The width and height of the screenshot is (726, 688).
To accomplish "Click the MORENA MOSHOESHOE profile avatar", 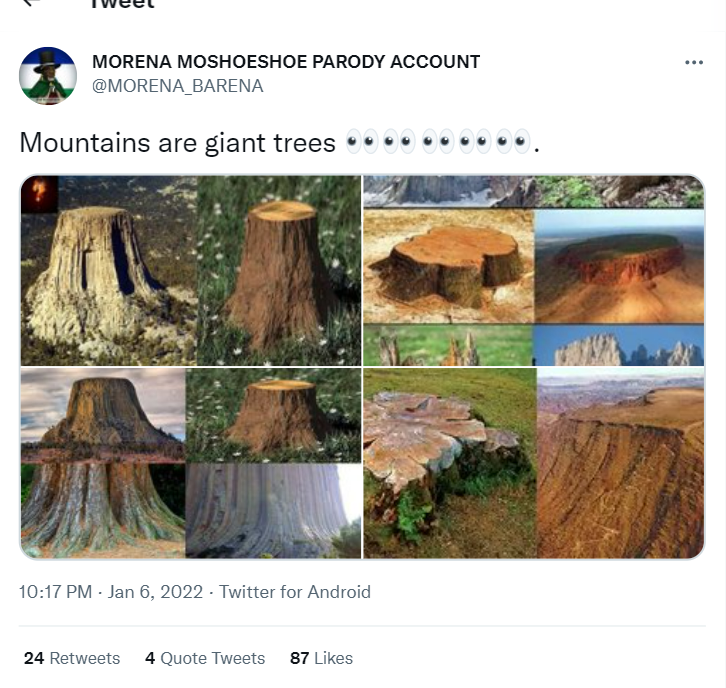I will point(48,75).
